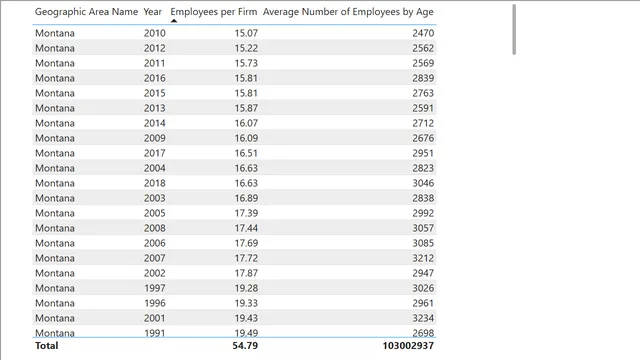Select year cell 2005
The width and height of the screenshot is (640, 360).
155,213
